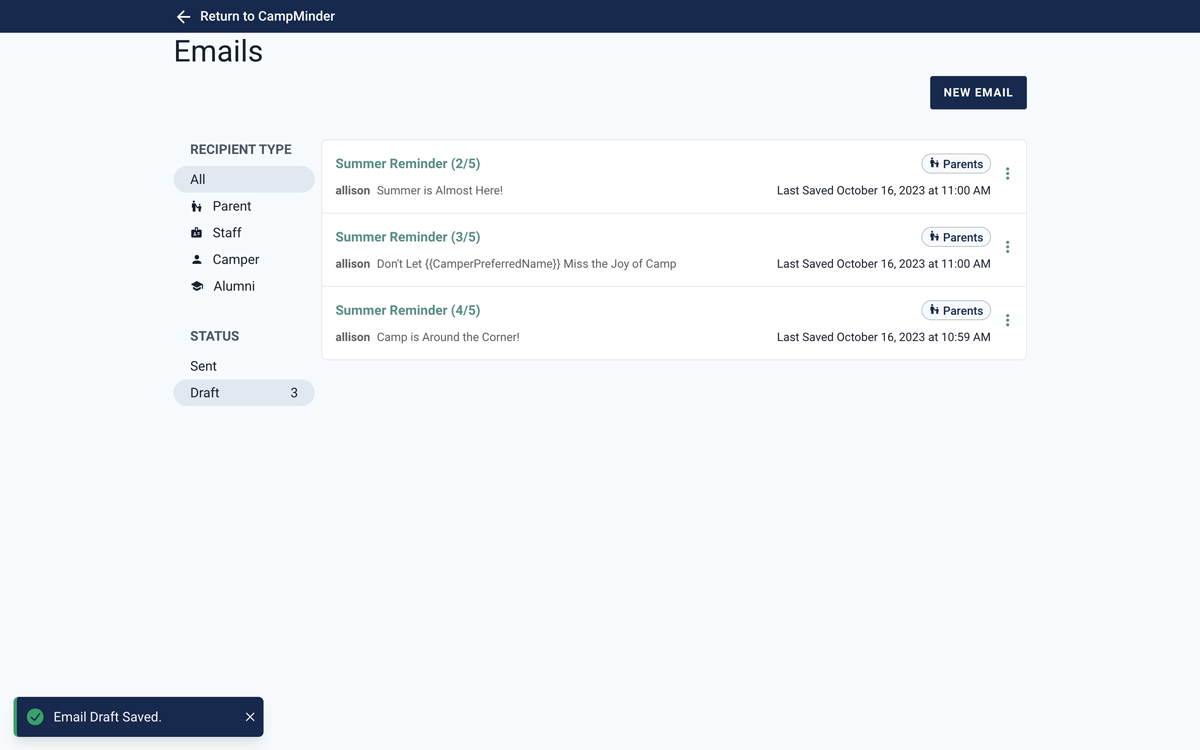
Task: Open options menu for Summer Reminder (4/5)
Action: 1007,320
